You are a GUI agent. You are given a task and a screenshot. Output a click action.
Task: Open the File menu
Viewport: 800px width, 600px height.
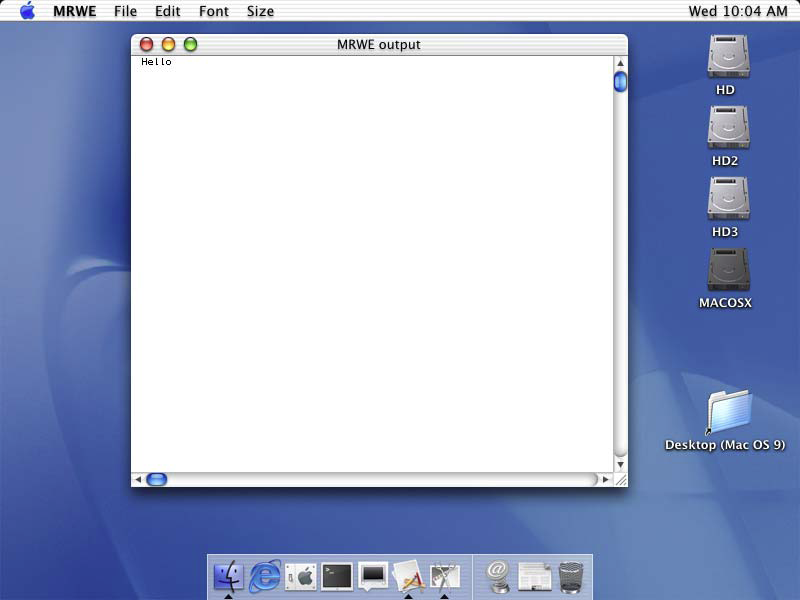point(126,11)
